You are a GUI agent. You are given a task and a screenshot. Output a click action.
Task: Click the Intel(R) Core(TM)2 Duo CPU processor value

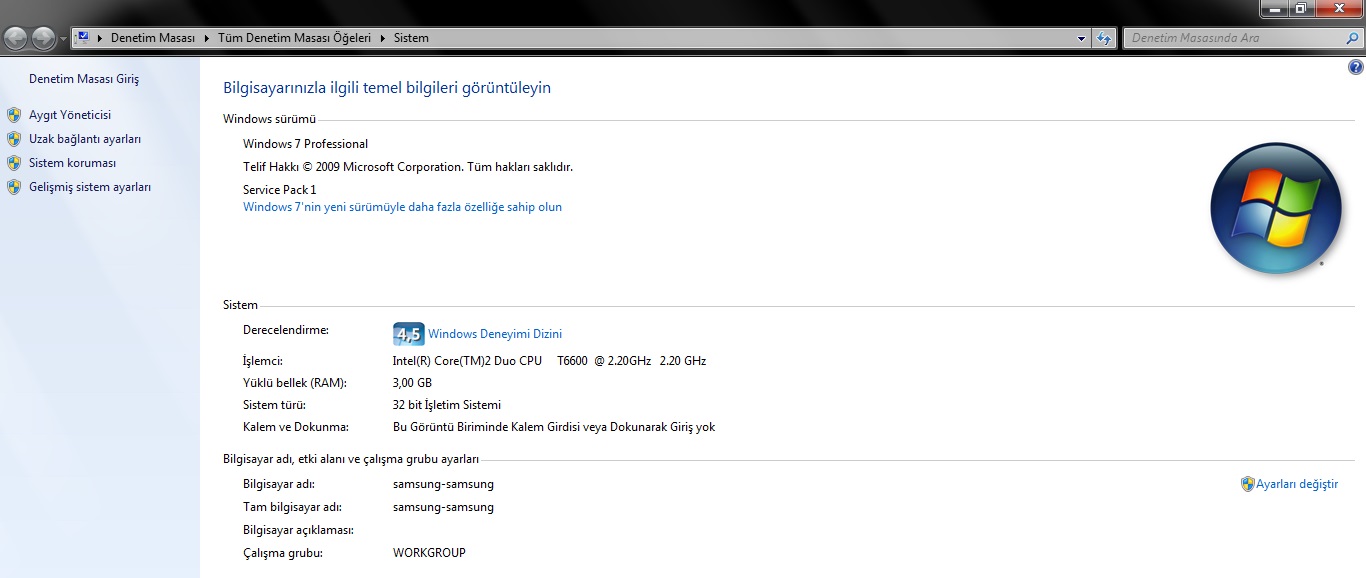click(x=549, y=361)
